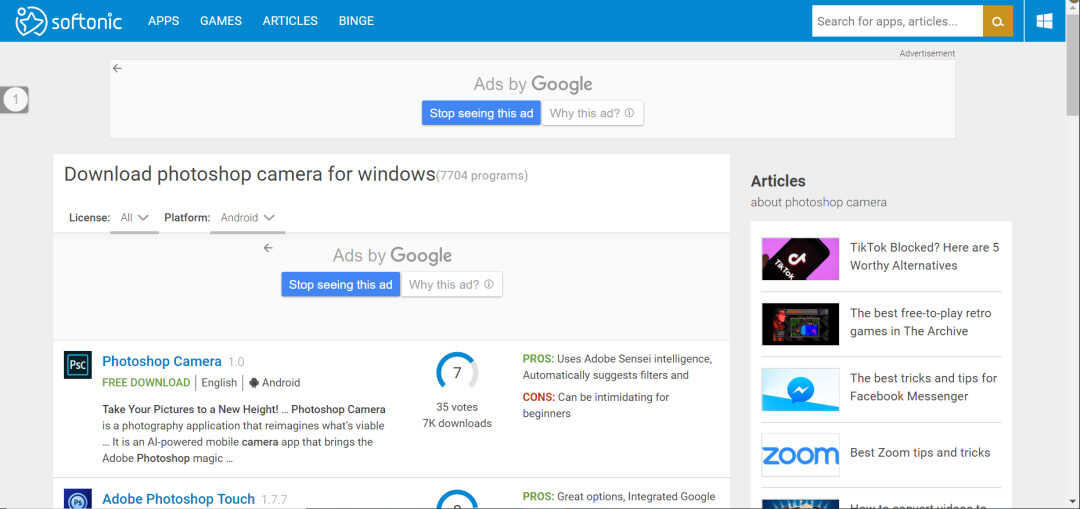1080x509 pixels.
Task: Click 'Why this ad?' in second banner
Action: 452,284
